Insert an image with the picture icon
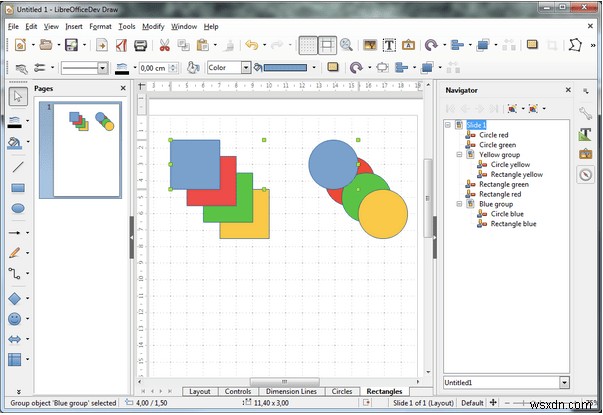 click(370, 45)
